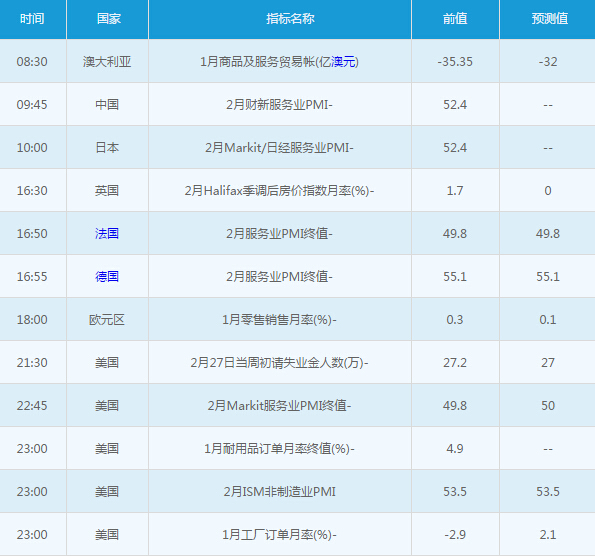Open the 德国 country link
Screen dimensions: 595x556
pyautogui.click(x=107, y=276)
